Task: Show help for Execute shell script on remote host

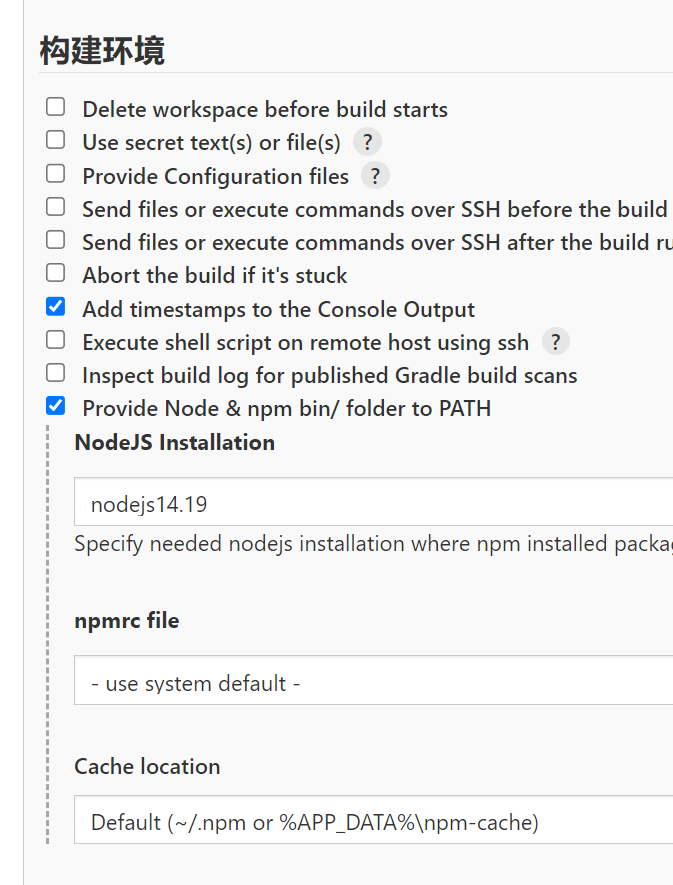Action: [555, 343]
